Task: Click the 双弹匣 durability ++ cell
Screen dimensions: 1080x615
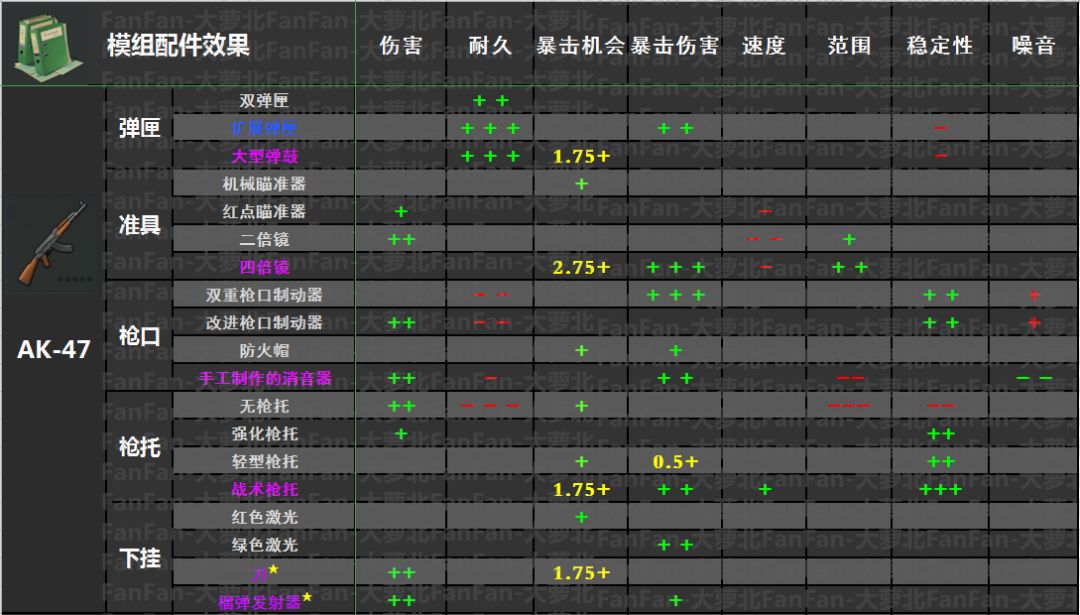Action: coord(490,101)
